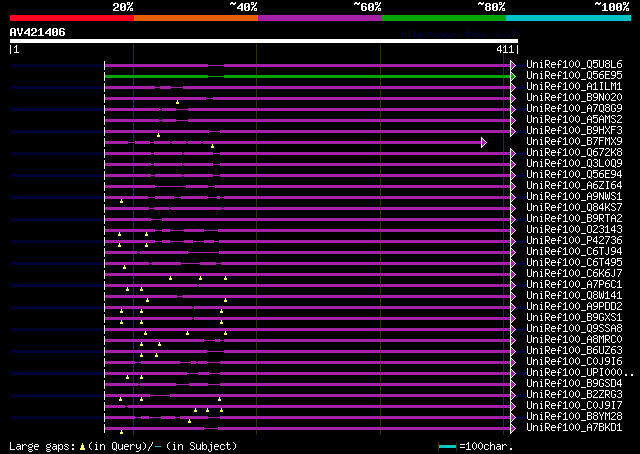Click the cyan ~100% legend color segment

click(x=569, y=18)
